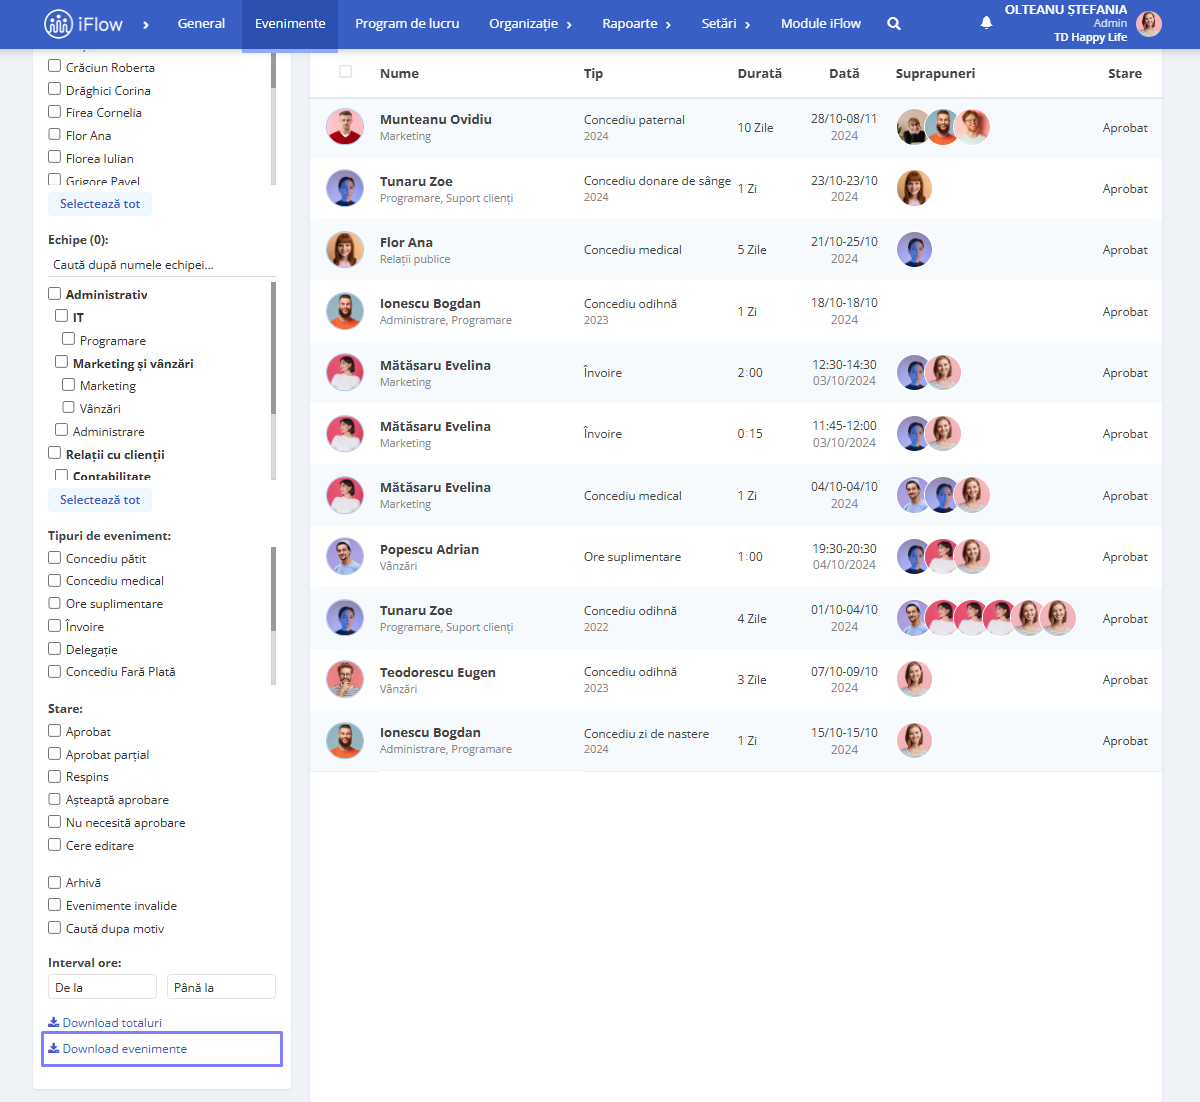Click Selectează tot under the teams list
The image size is (1200, 1102).
pyautogui.click(x=100, y=499)
